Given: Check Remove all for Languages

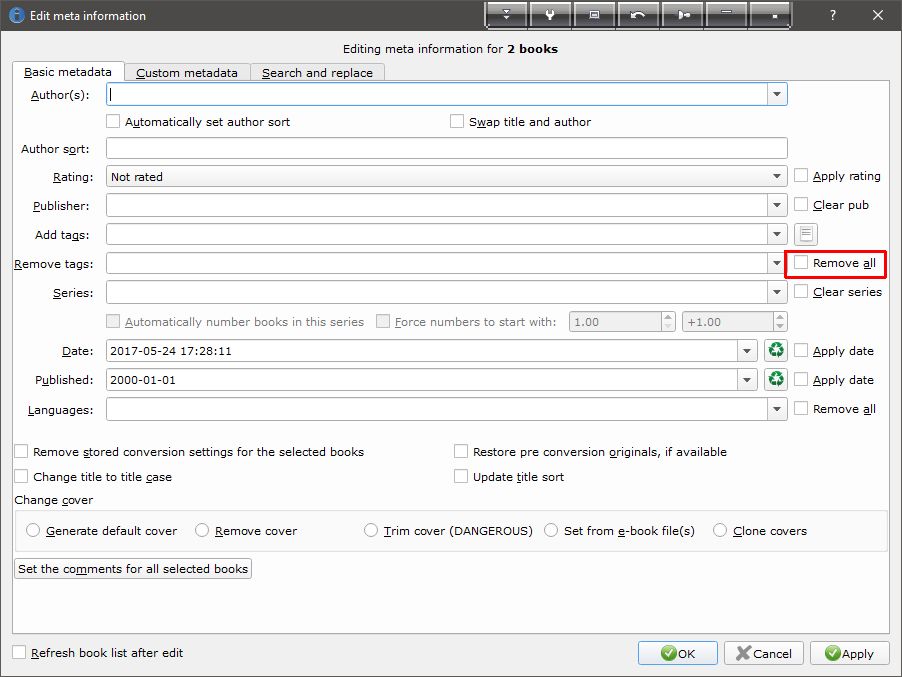Looking at the screenshot, I should (801, 408).
